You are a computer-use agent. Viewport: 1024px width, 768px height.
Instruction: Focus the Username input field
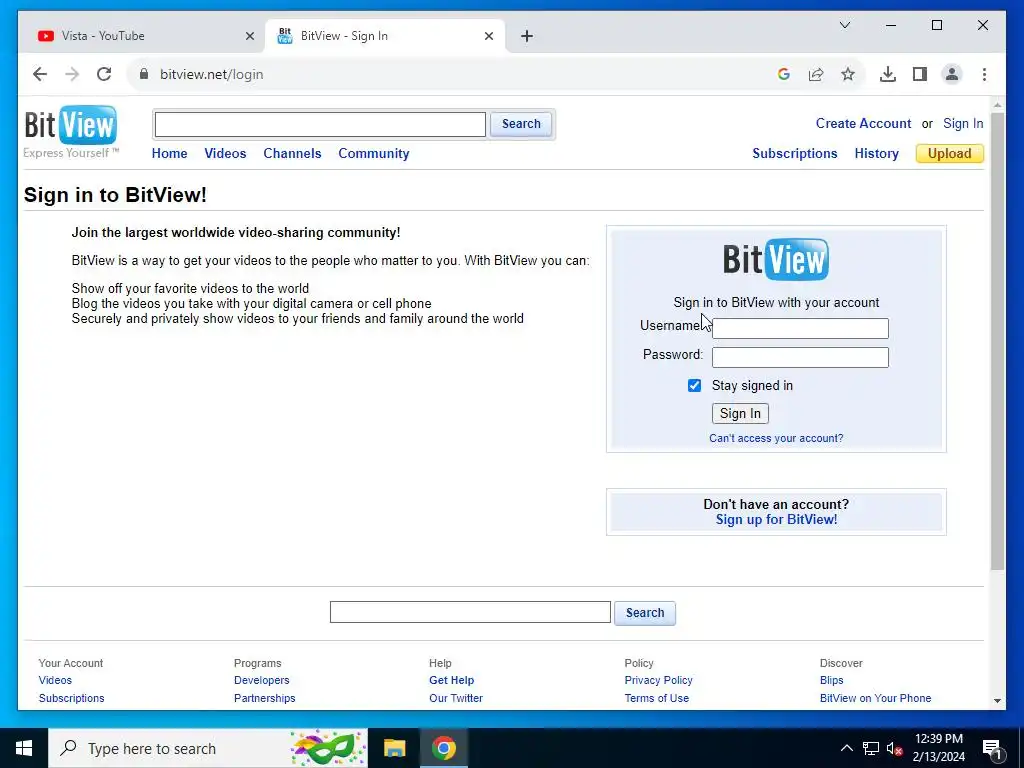click(800, 328)
